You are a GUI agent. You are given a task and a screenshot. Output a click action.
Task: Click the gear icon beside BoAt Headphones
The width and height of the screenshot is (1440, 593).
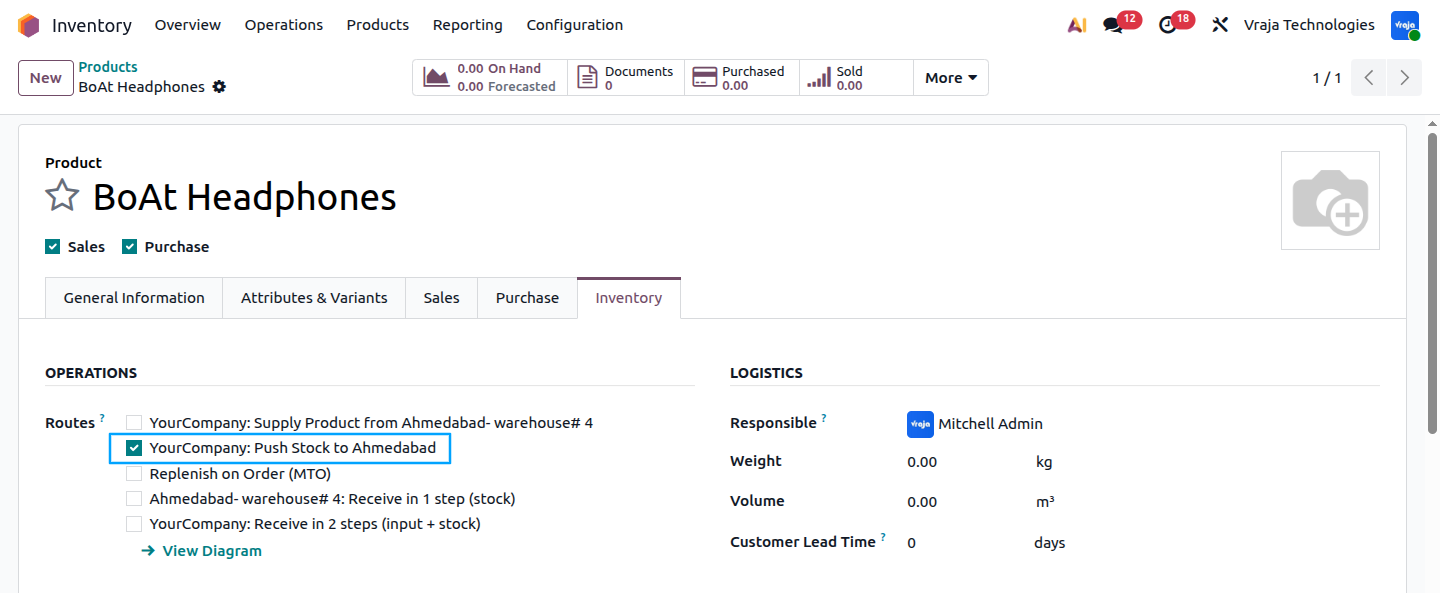[219, 87]
